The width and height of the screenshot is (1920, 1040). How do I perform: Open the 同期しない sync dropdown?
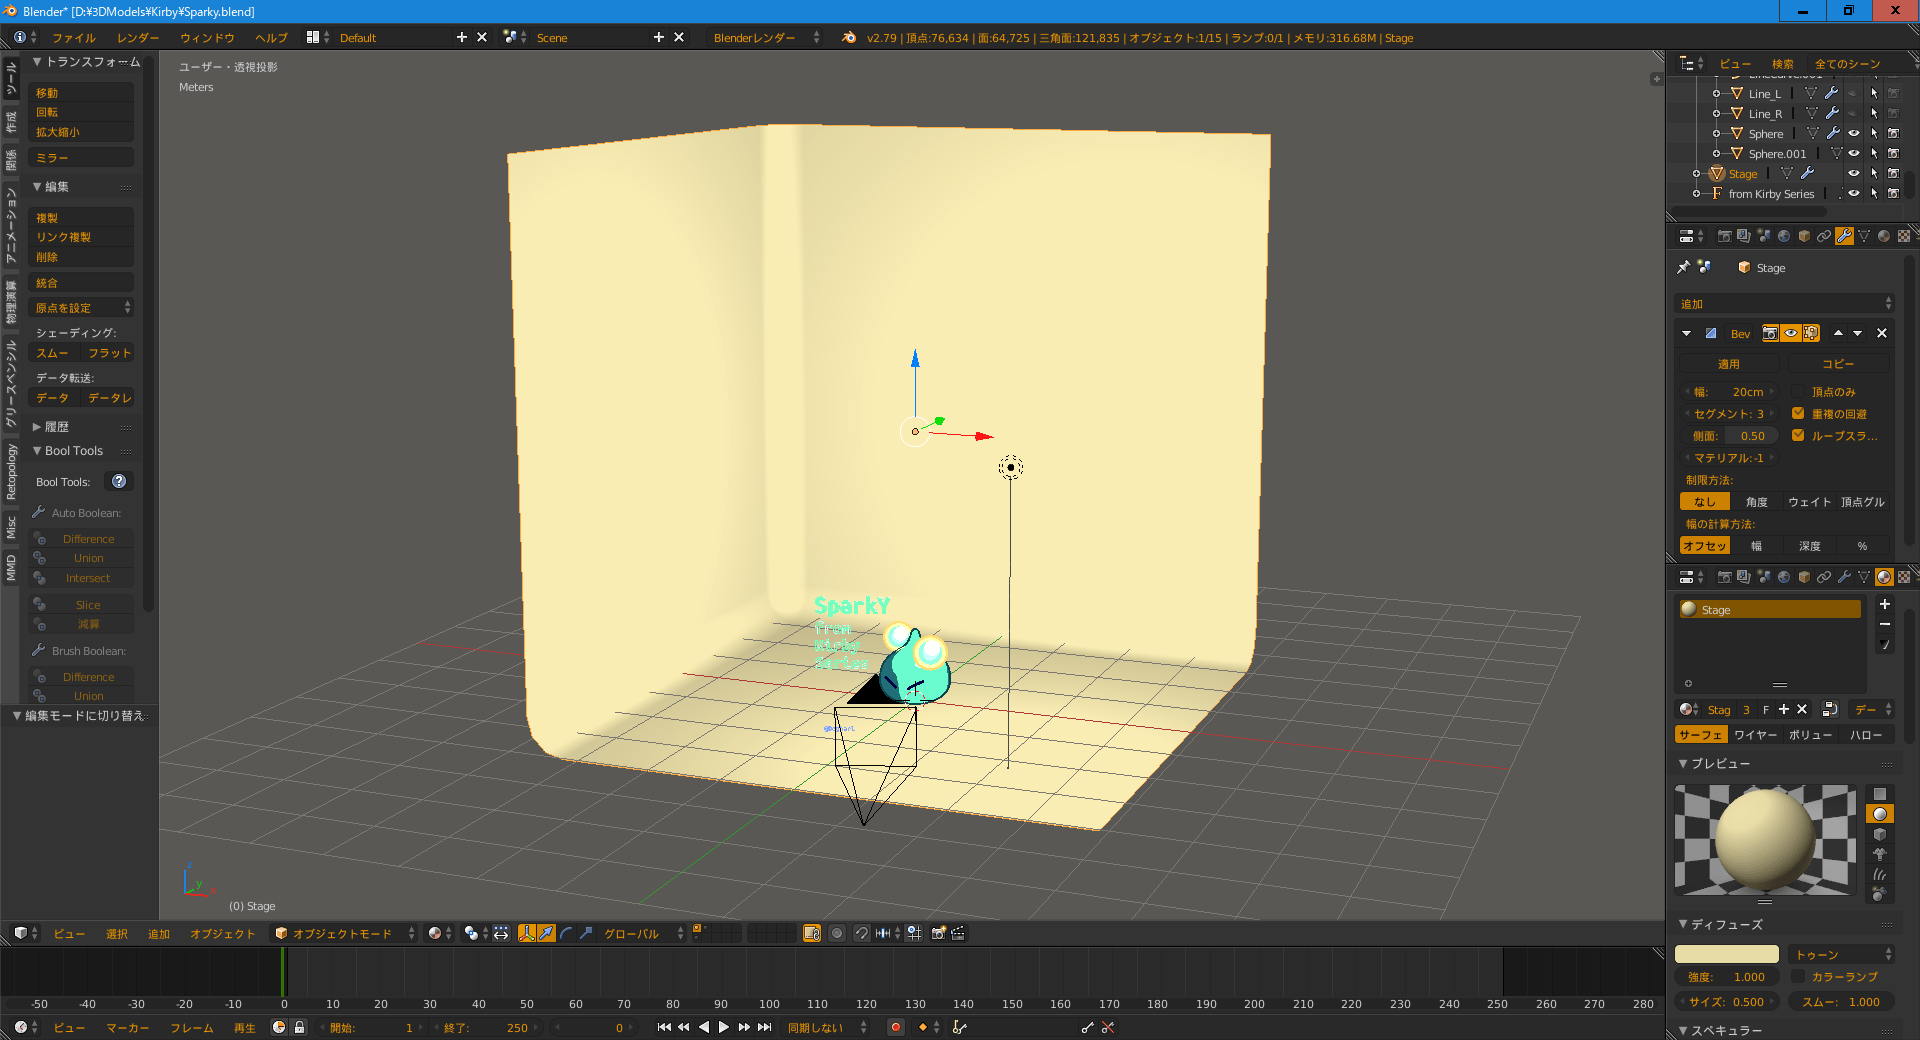(x=826, y=1027)
